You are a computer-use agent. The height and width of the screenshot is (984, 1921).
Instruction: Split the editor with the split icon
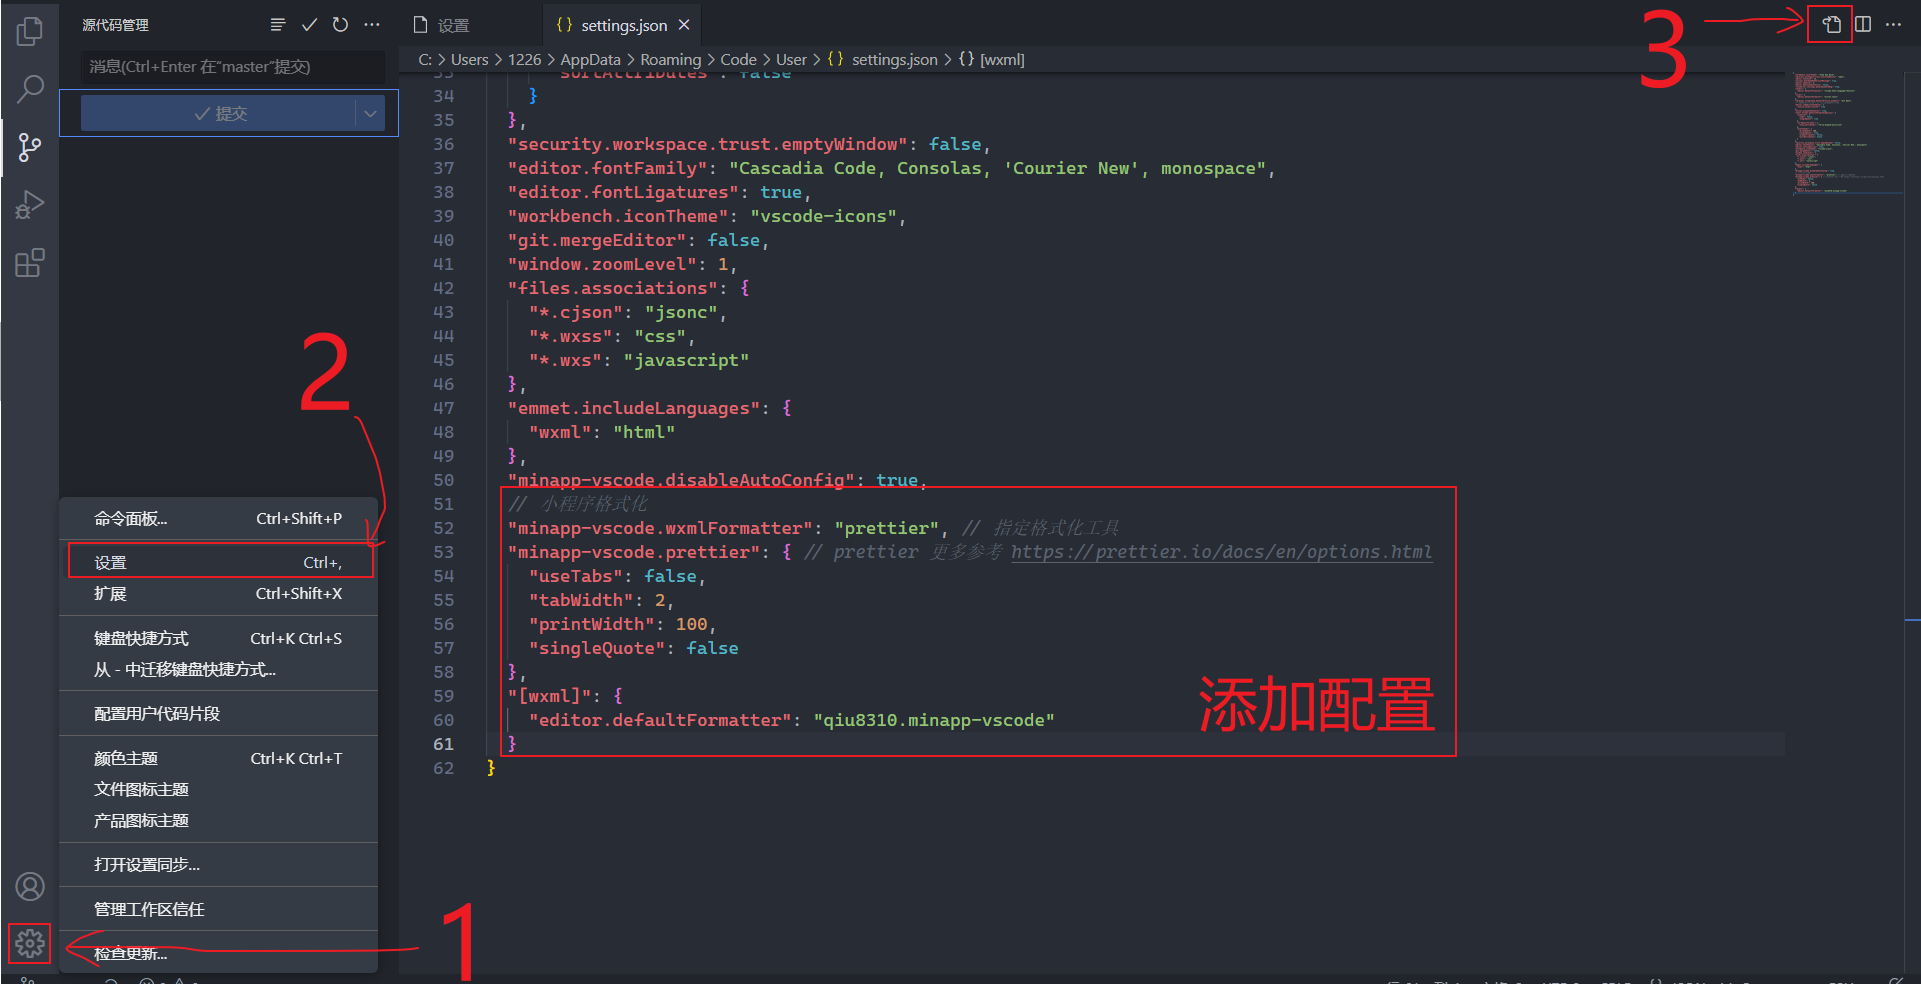click(x=1864, y=24)
